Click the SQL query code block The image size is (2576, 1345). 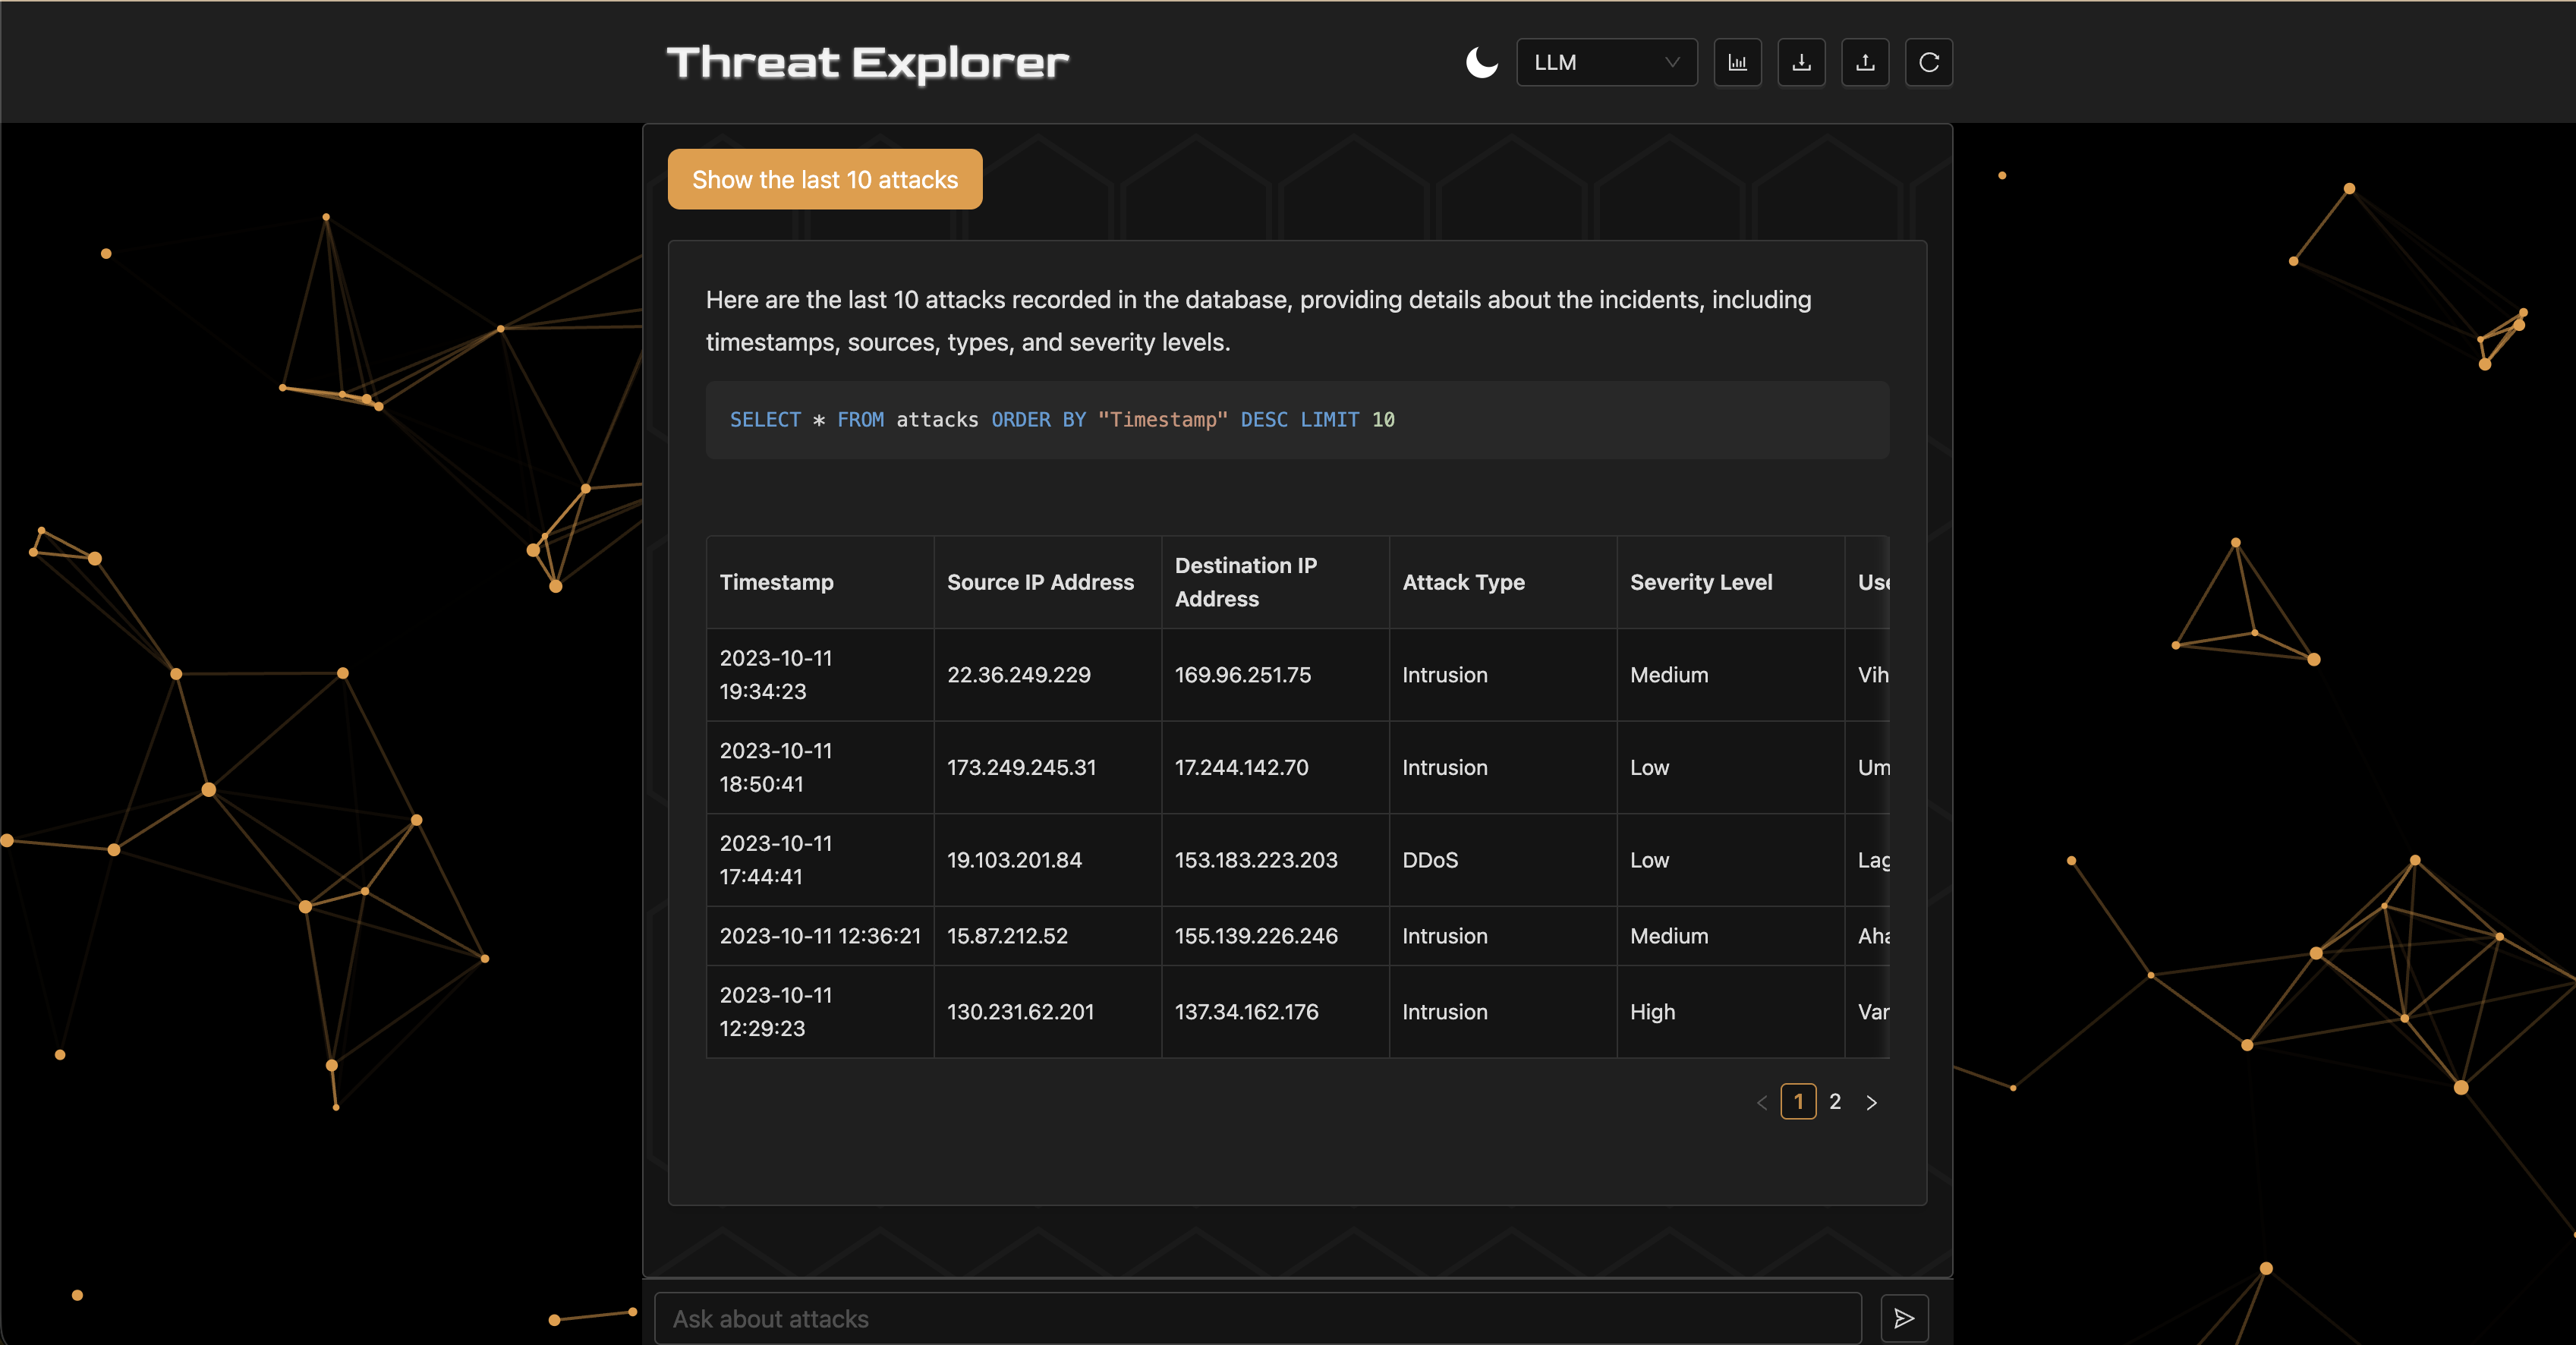1297,420
